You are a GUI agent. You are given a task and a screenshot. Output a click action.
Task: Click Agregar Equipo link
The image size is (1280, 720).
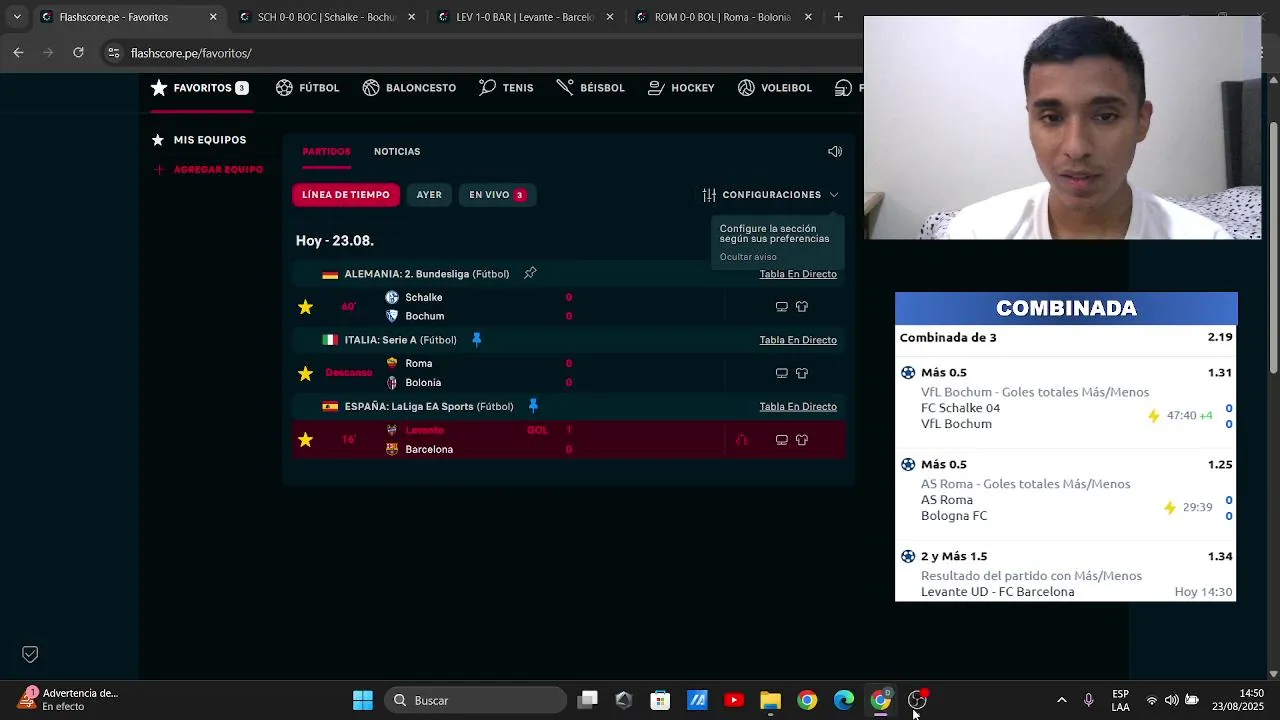pyautogui.click(x=208, y=170)
